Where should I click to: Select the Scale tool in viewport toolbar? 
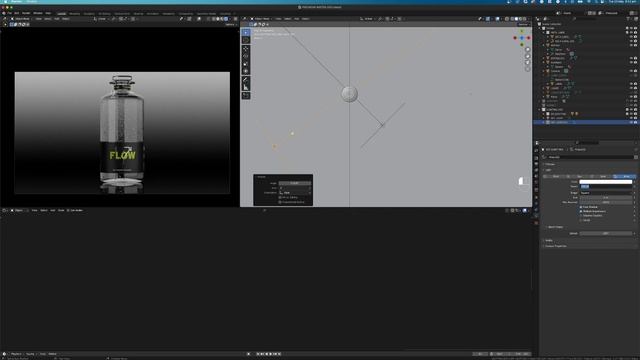point(246,64)
